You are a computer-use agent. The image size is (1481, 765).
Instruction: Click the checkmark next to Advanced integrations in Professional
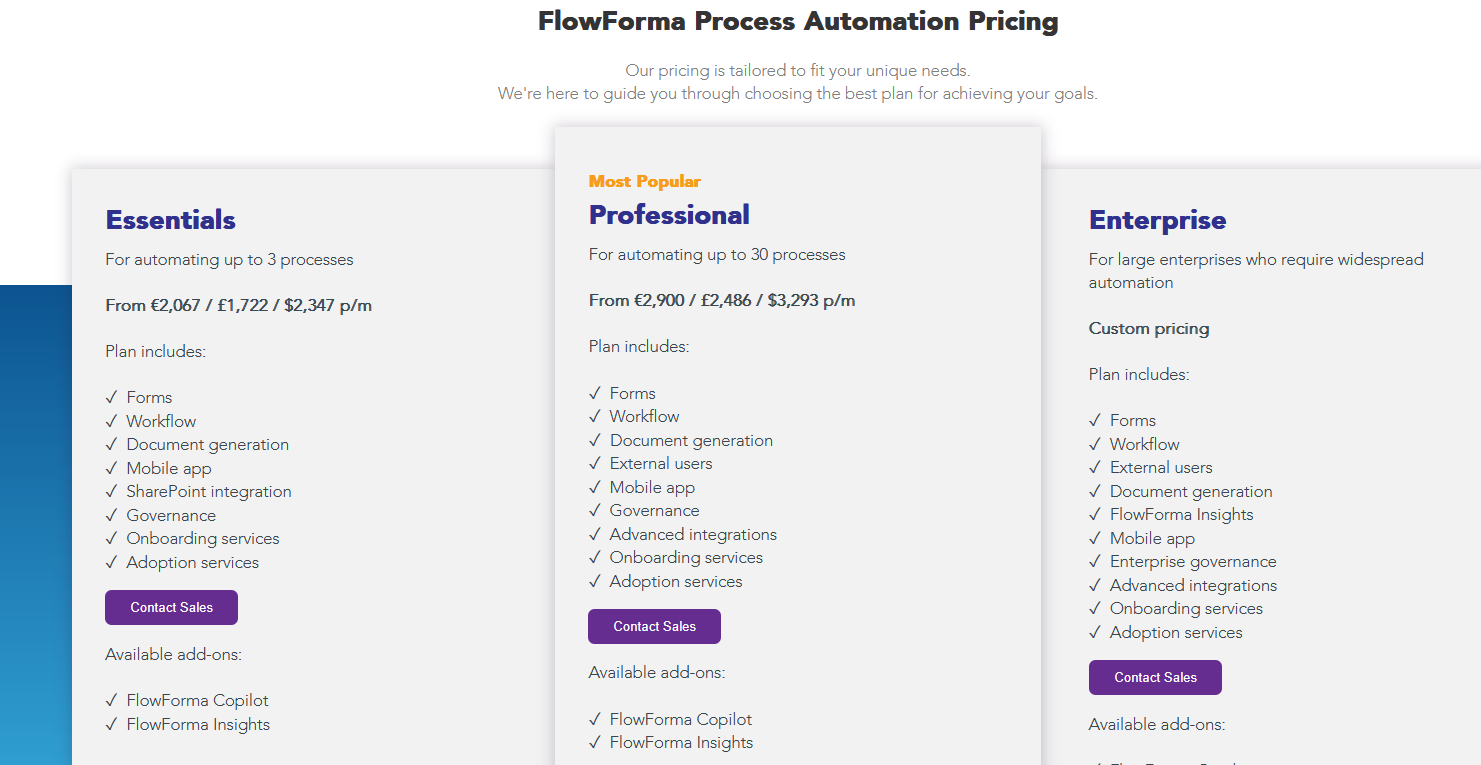click(596, 534)
